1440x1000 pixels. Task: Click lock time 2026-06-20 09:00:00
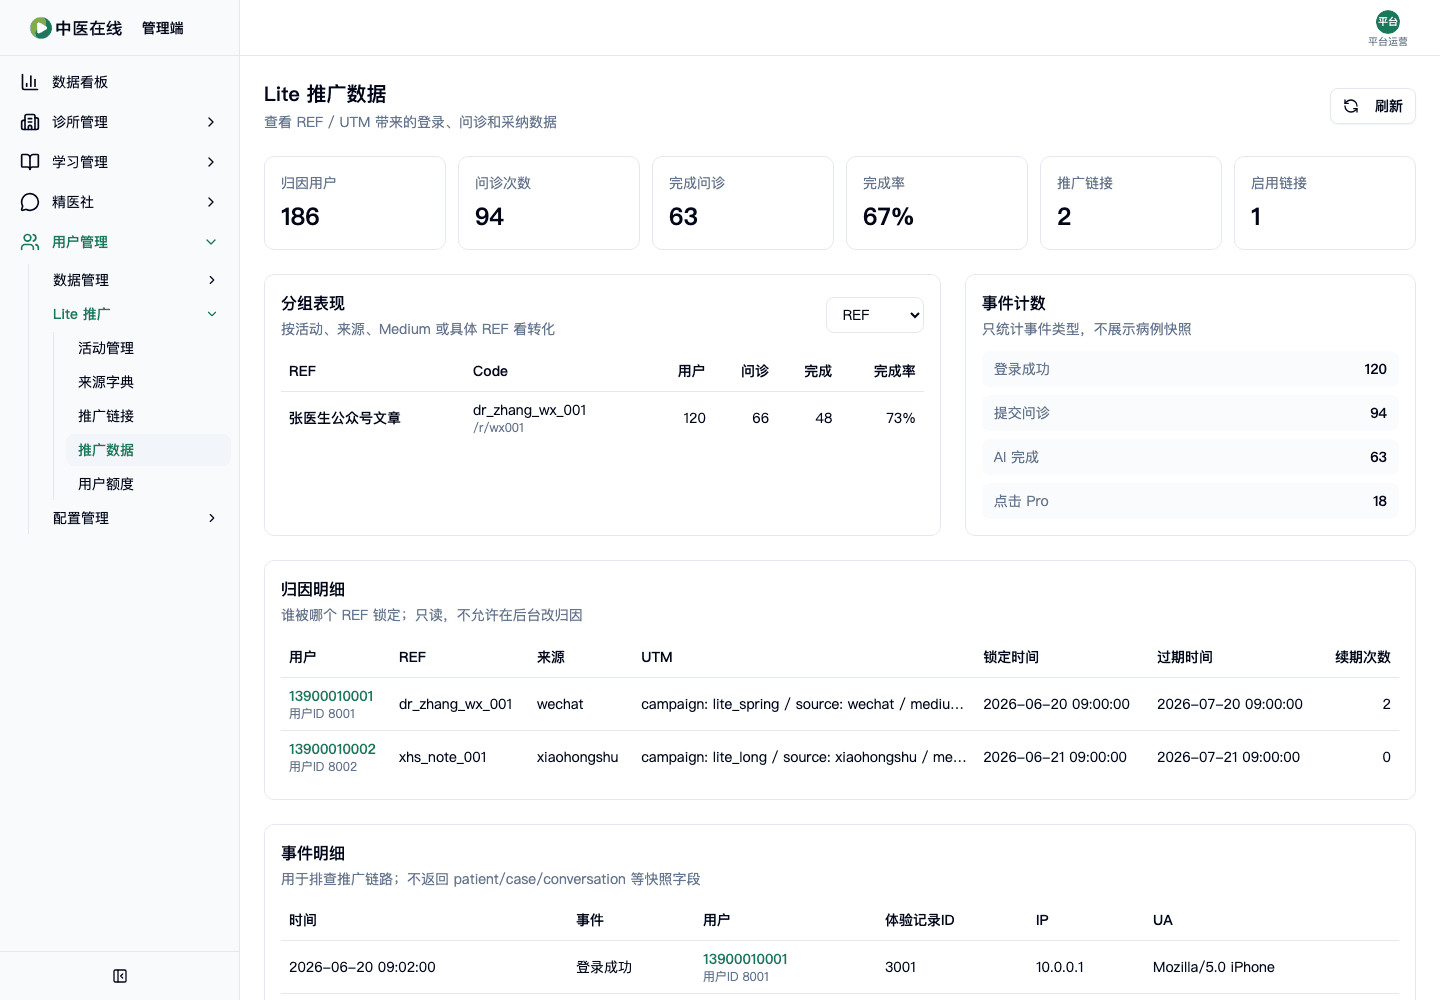[1056, 704]
